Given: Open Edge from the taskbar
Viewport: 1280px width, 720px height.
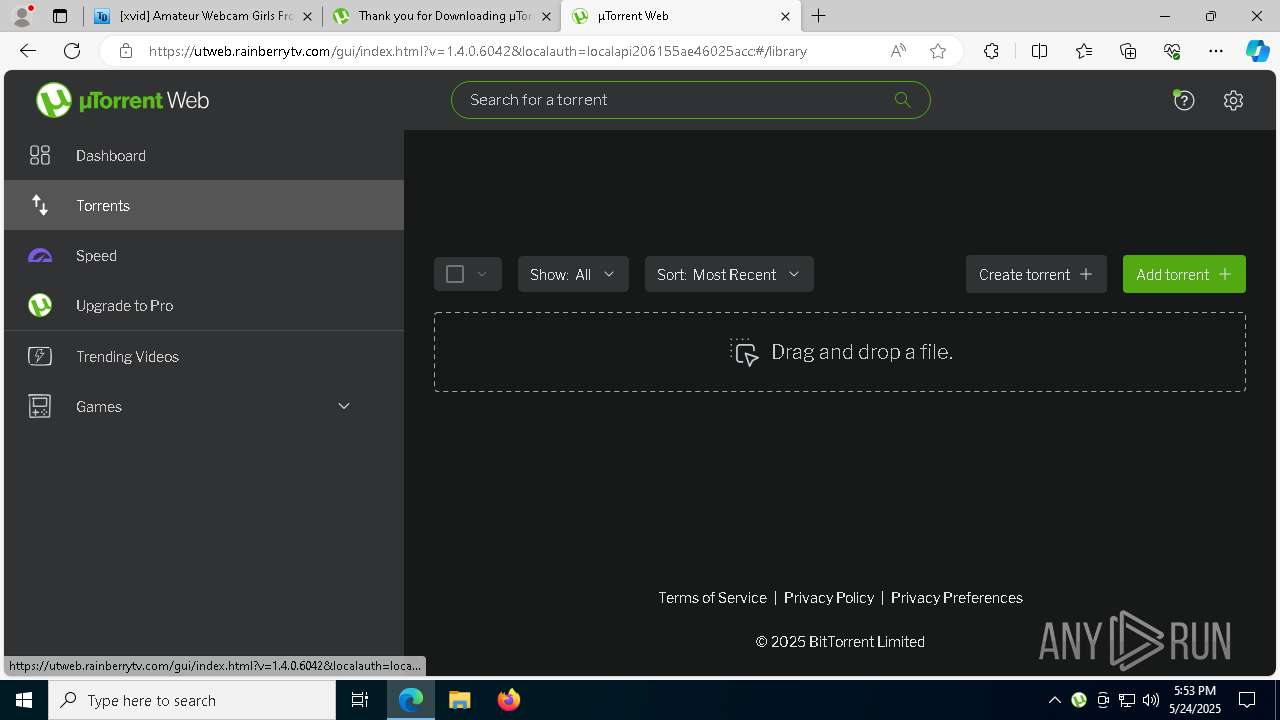Looking at the screenshot, I should (411, 700).
